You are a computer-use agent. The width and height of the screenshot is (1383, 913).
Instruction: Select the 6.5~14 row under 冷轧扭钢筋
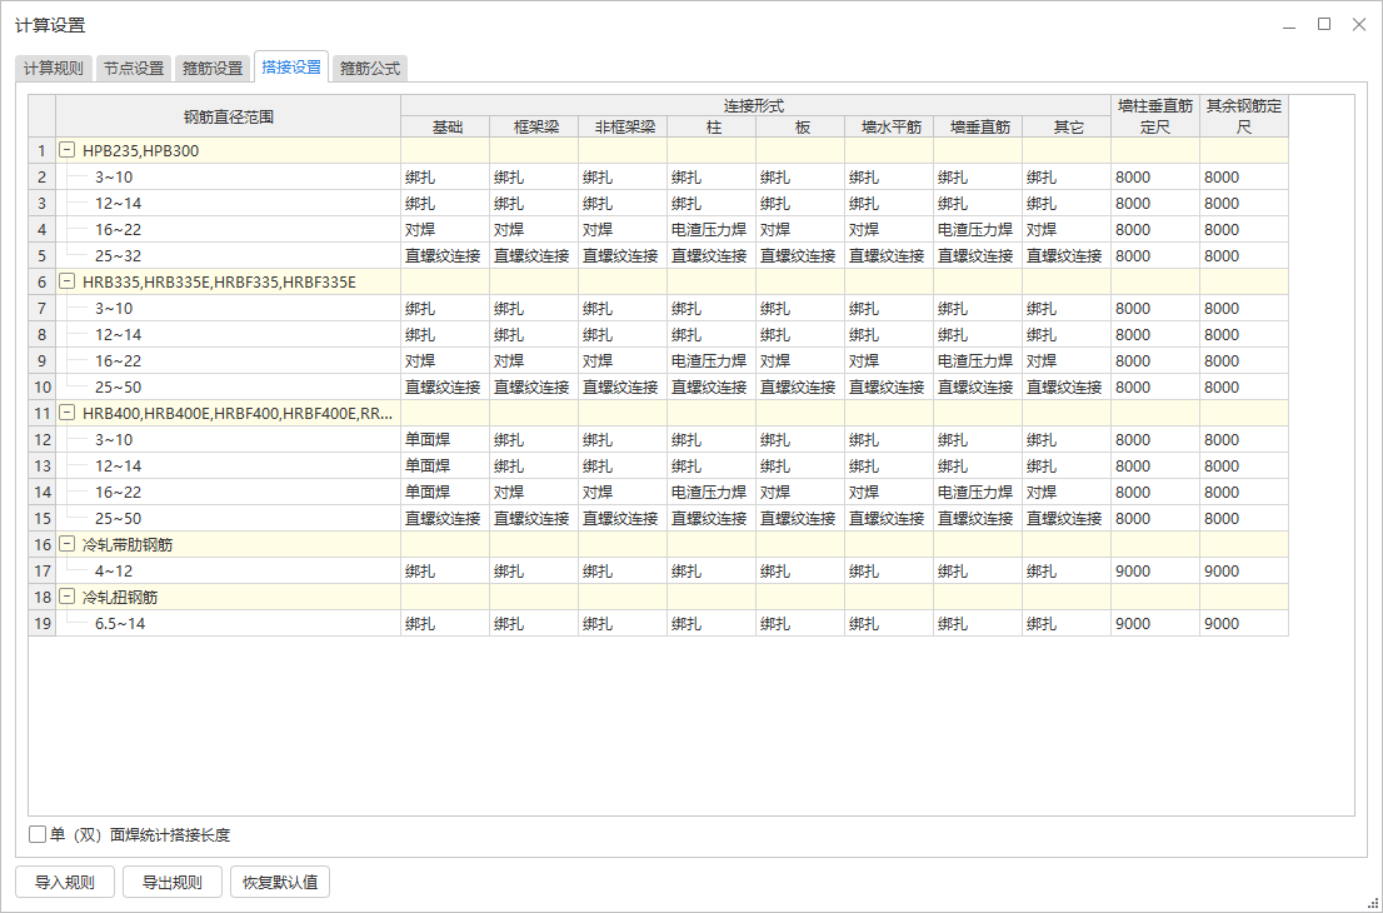[x=228, y=623]
